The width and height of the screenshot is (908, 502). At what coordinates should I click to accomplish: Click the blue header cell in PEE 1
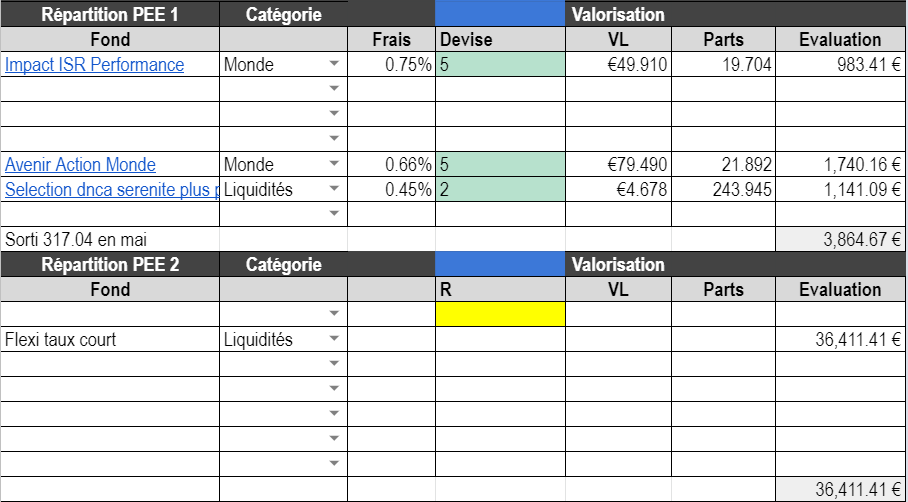pyautogui.click(x=500, y=15)
